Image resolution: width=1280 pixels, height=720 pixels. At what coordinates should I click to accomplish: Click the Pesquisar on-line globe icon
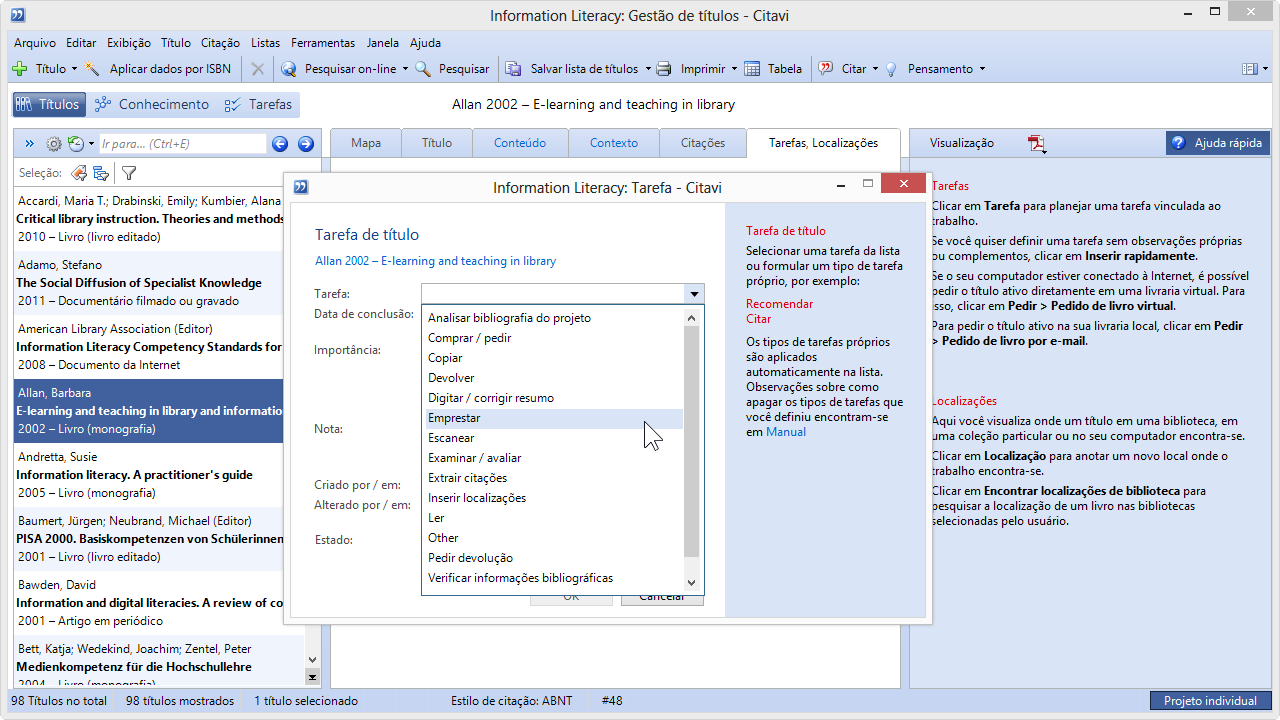pyautogui.click(x=289, y=69)
